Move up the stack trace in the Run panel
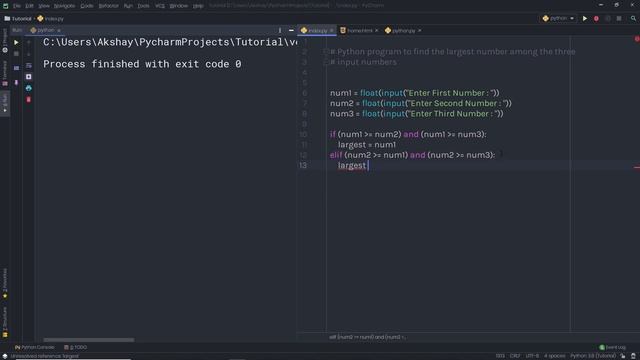Viewport: 640px width, 360px height. [x=29, y=42]
